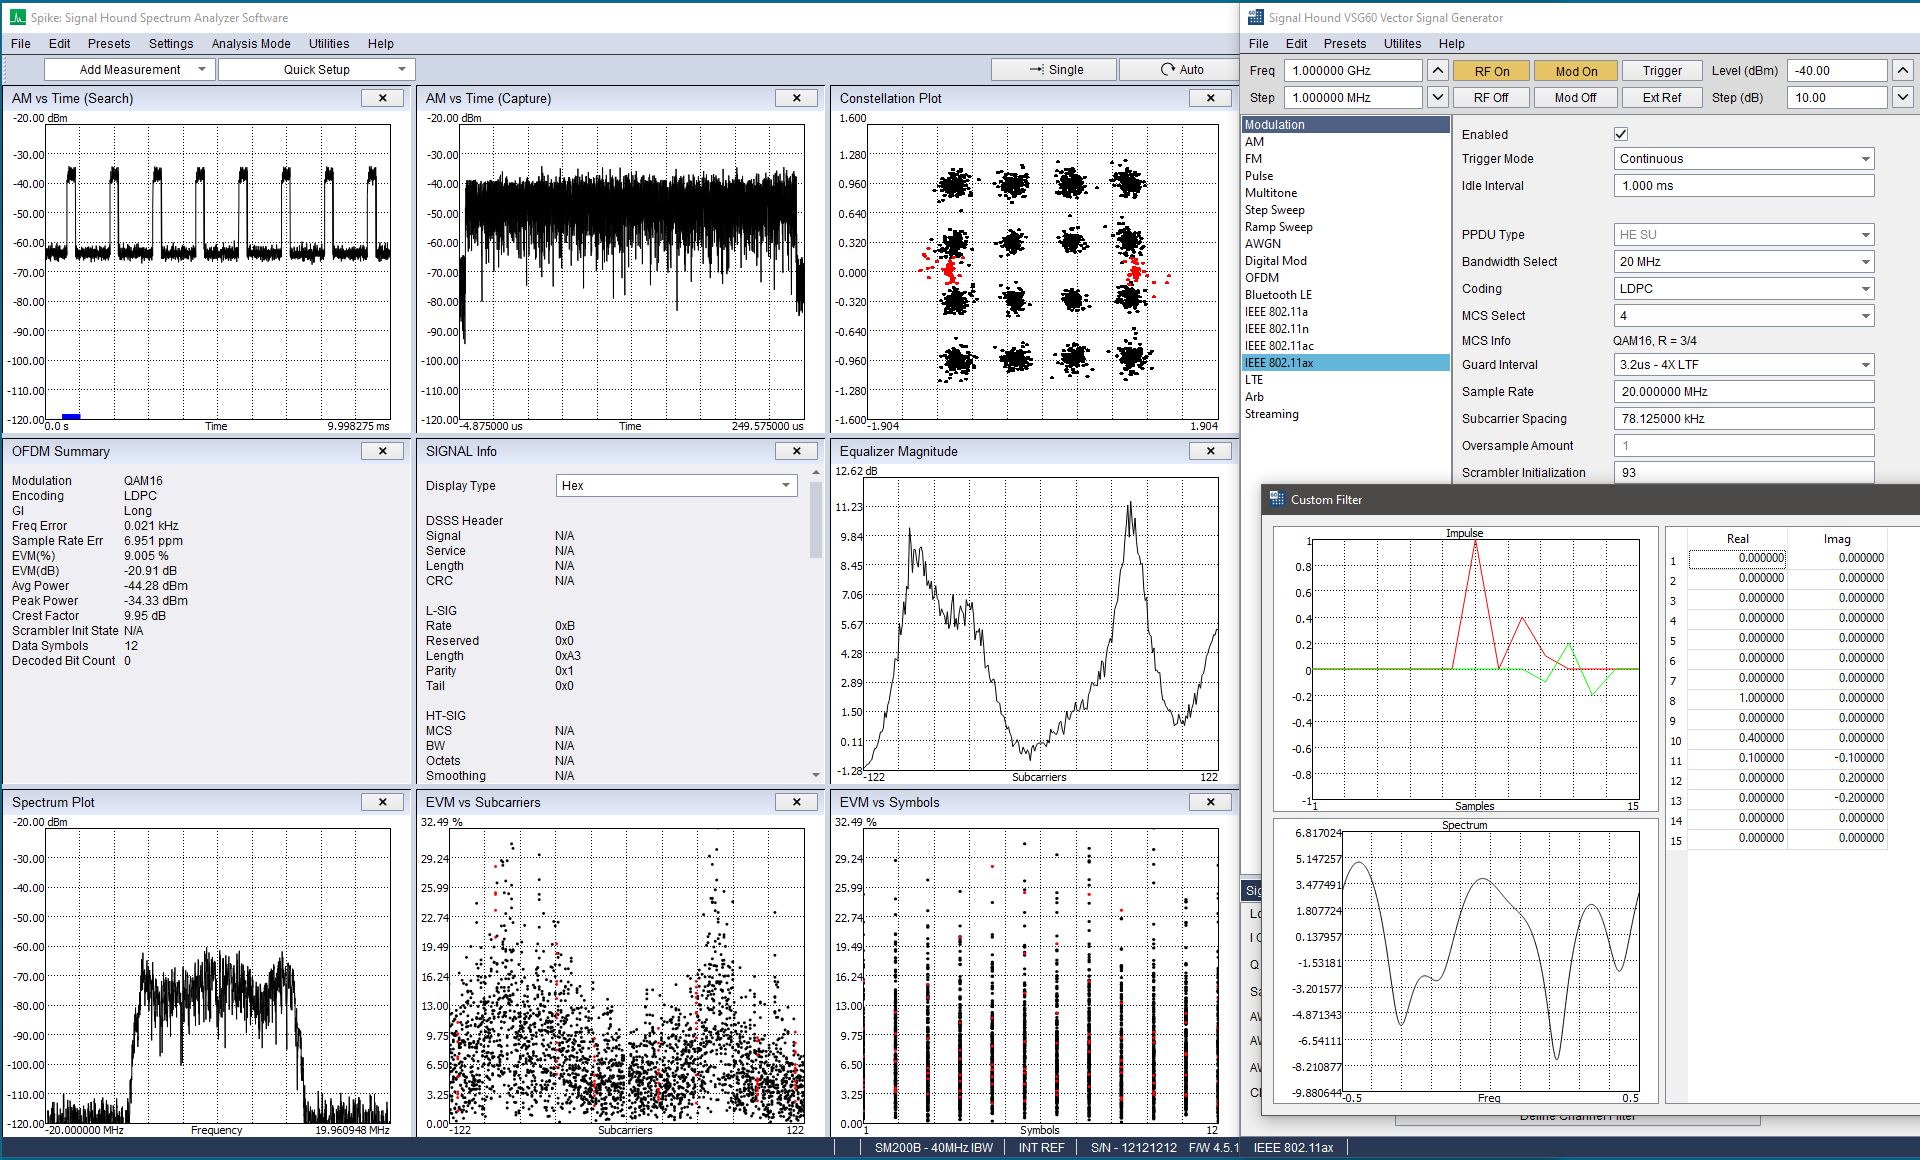Viewport: 1920px width, 1160px height.
Task: Open the Display Type Hex dropdown
Action: click(676, 485)
